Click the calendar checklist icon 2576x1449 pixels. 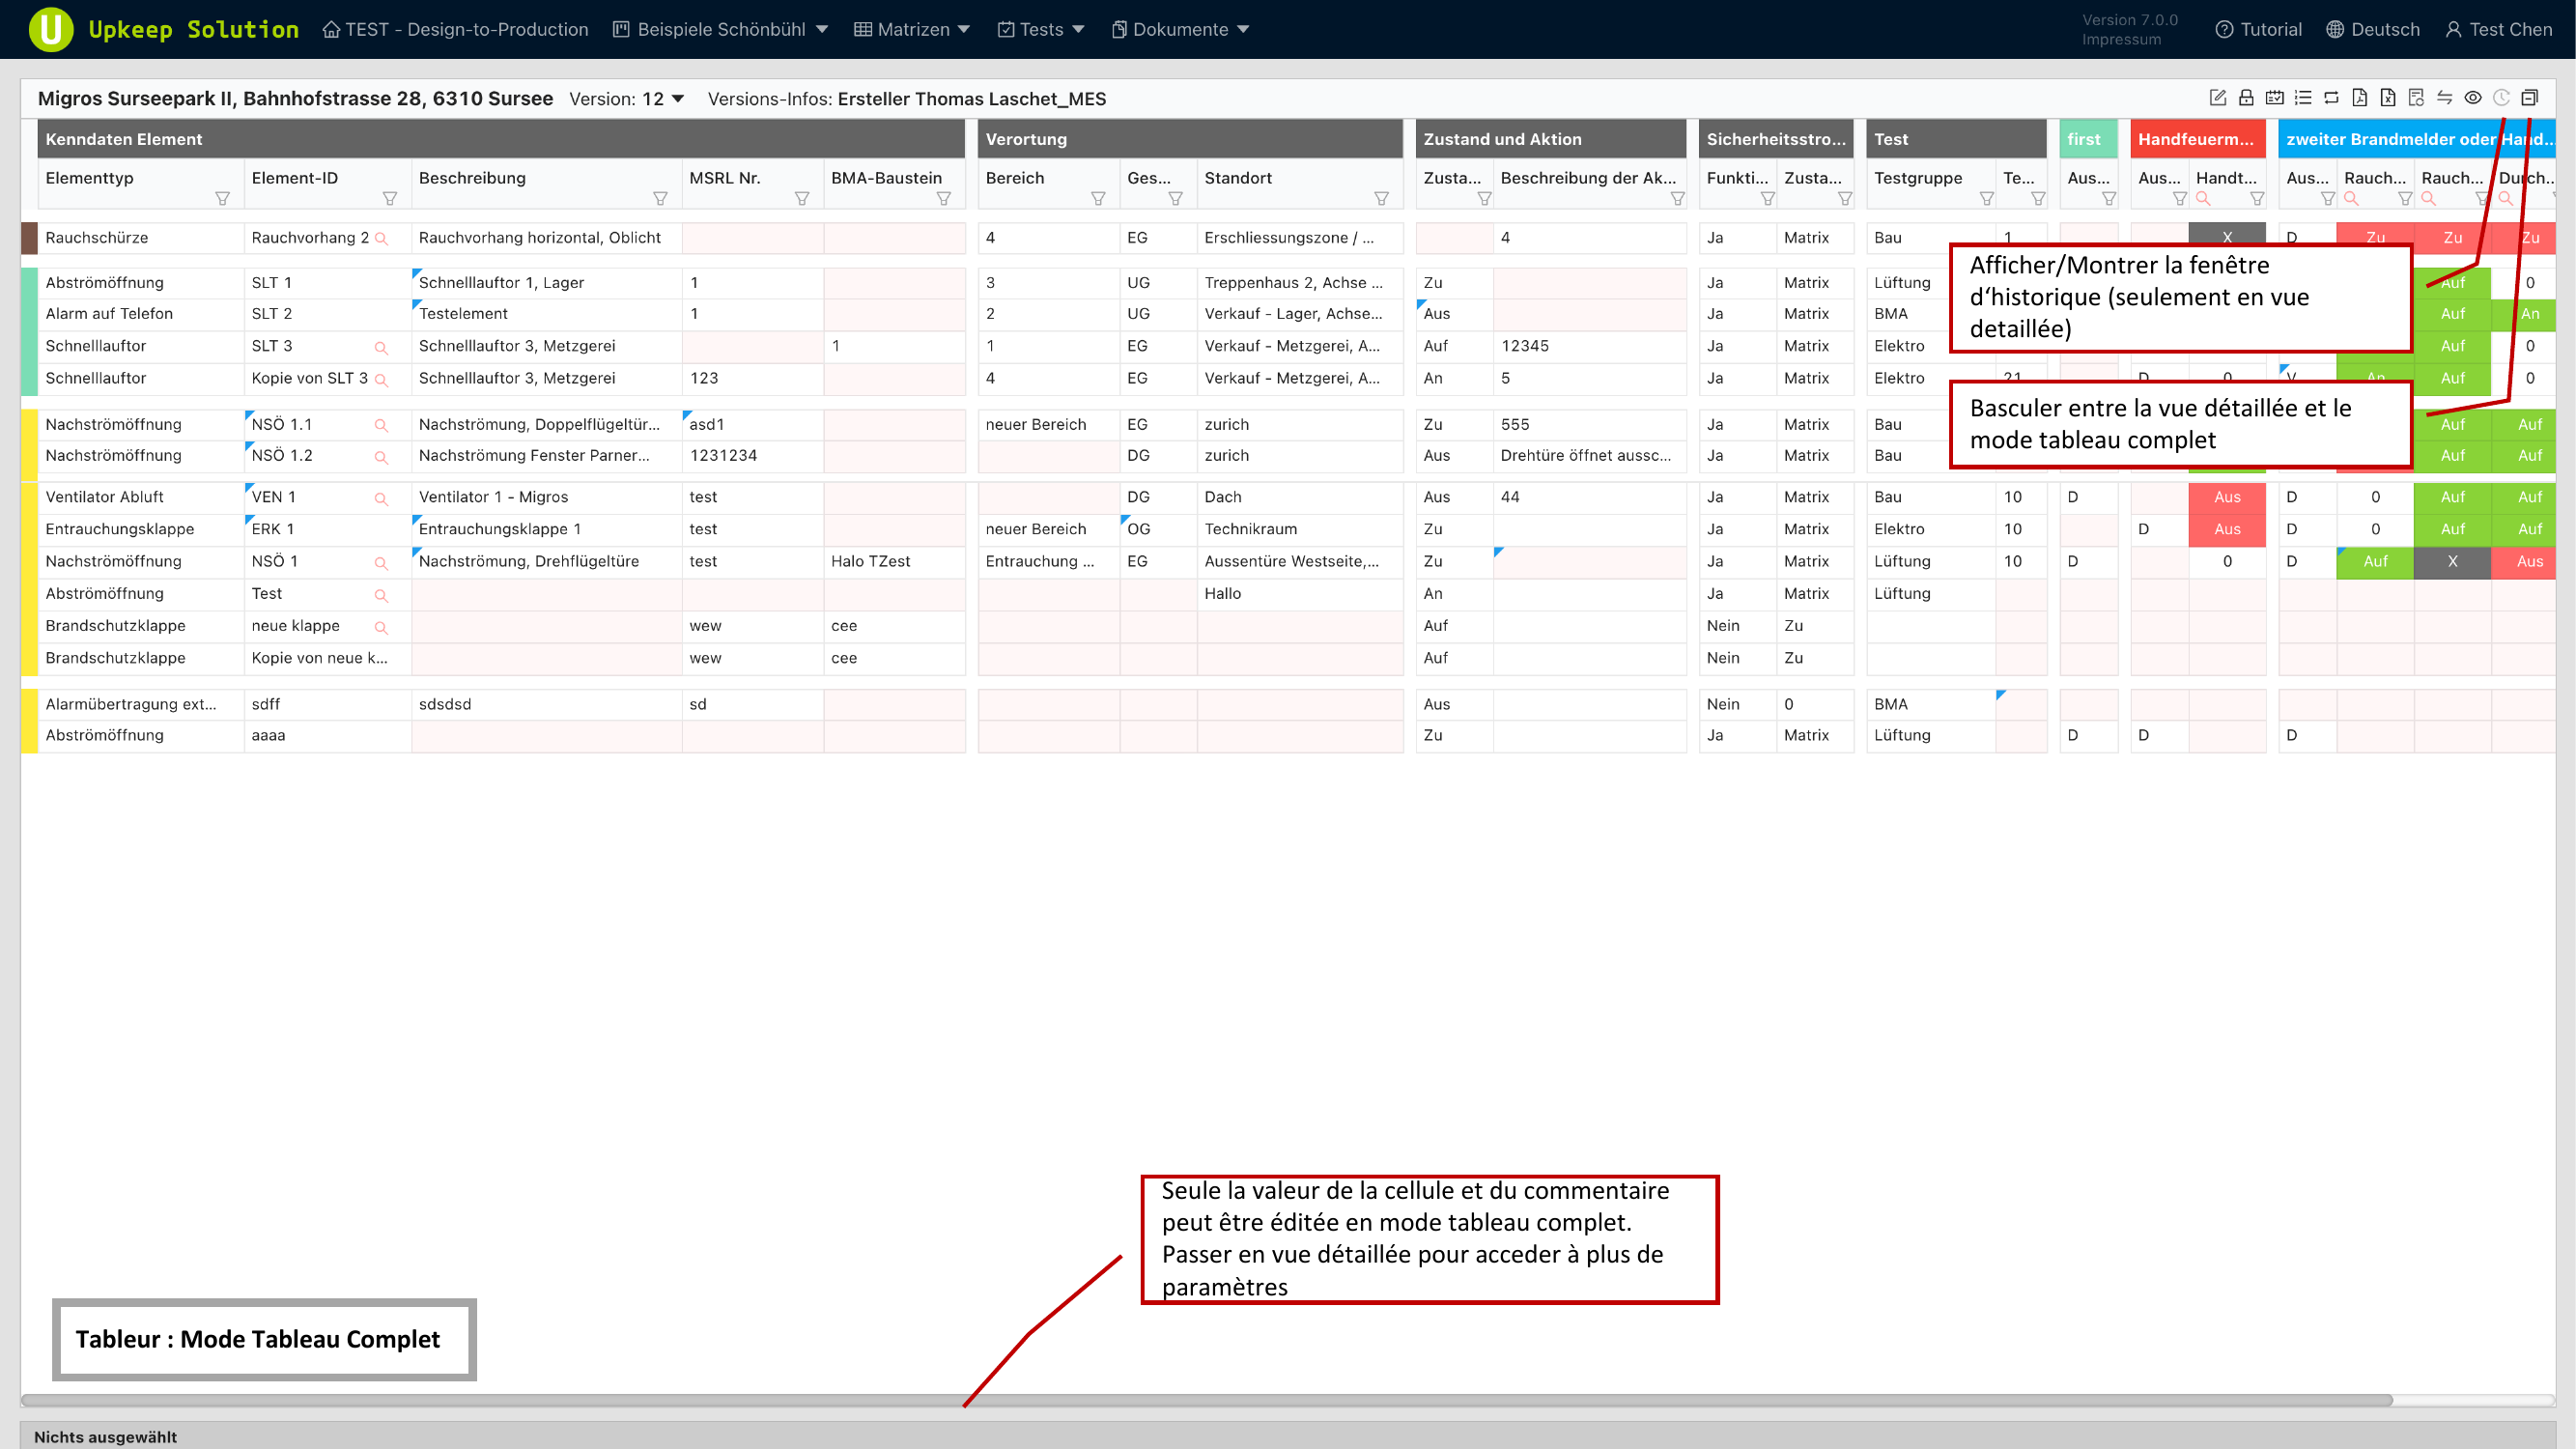click(x=2274, y=97)
